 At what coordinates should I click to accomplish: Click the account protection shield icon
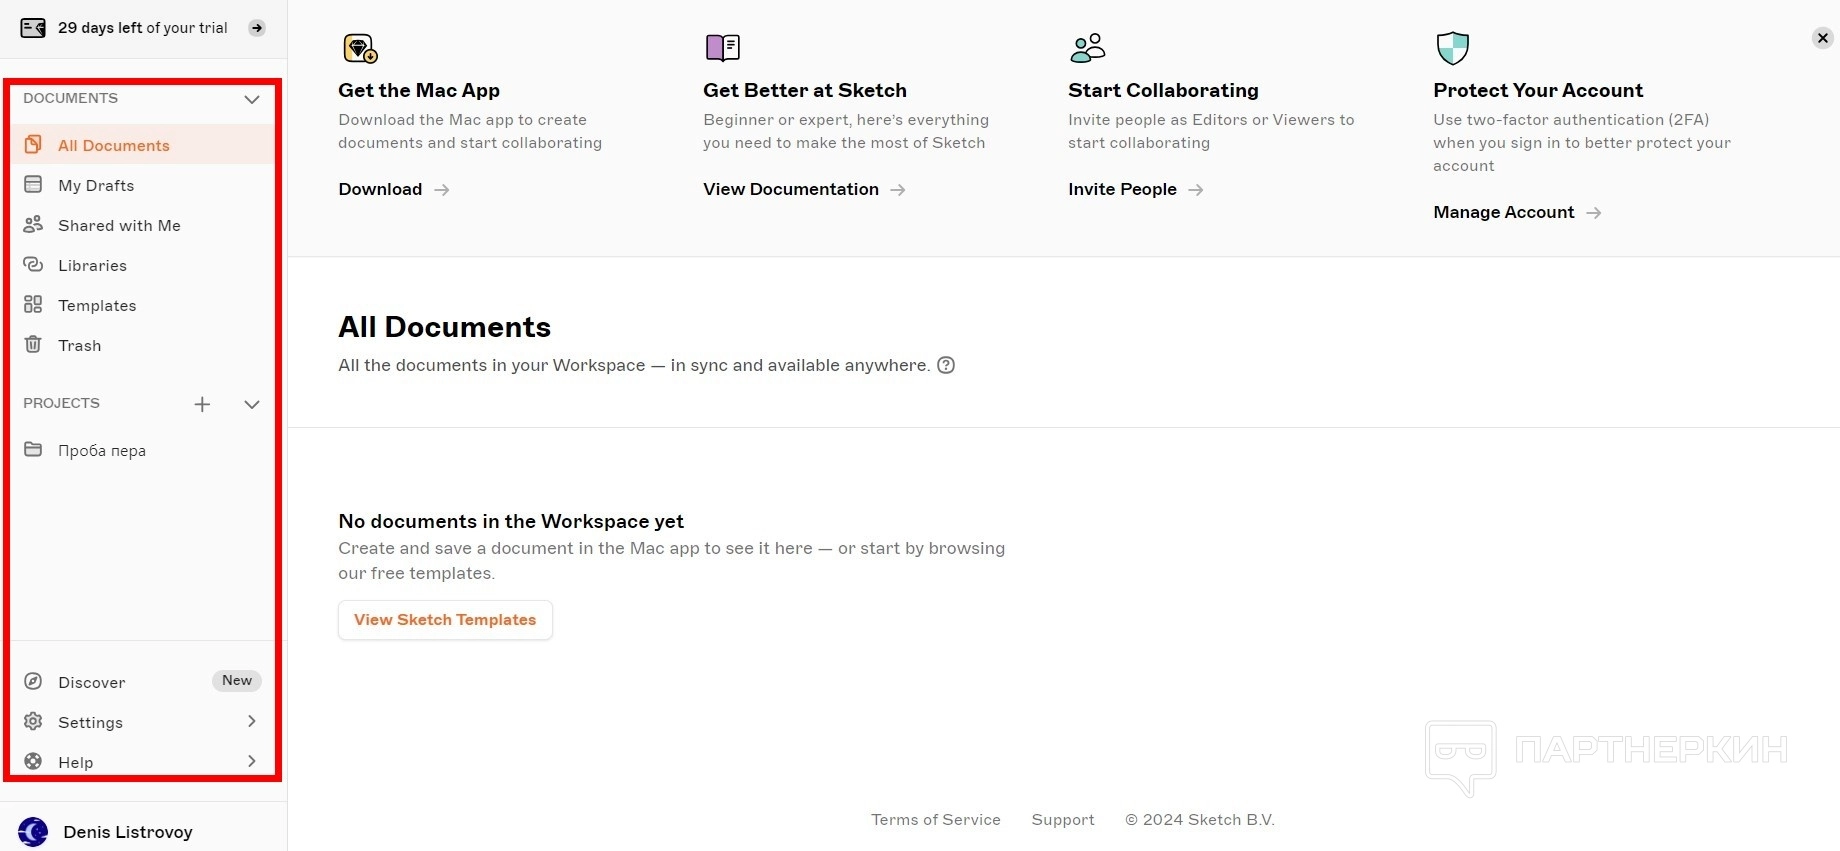pyautogui.click(x=1452, y=47)
